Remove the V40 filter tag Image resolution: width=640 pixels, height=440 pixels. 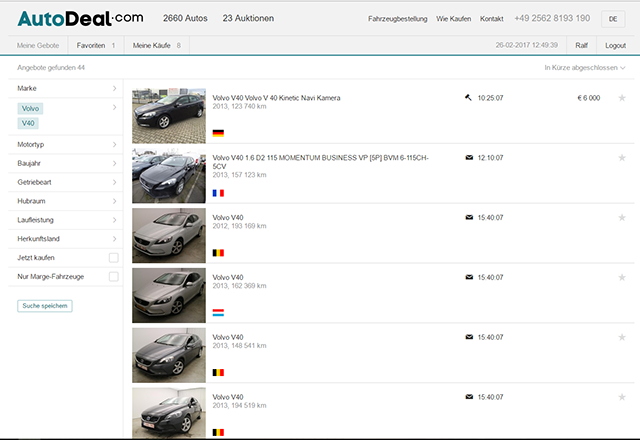28,123
